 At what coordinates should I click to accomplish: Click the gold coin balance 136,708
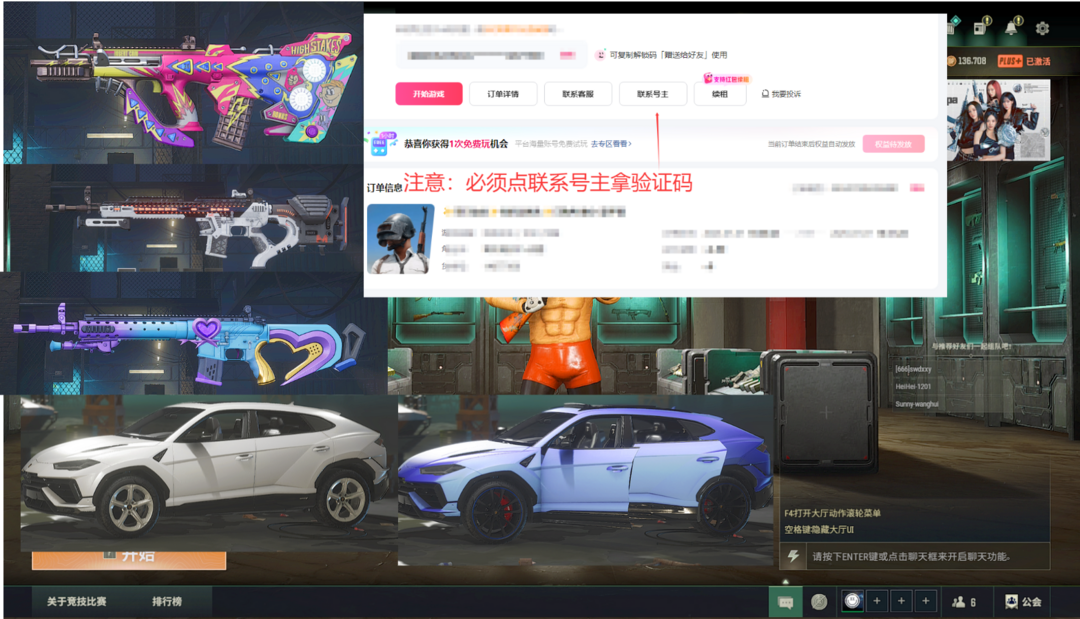(967, 61)
